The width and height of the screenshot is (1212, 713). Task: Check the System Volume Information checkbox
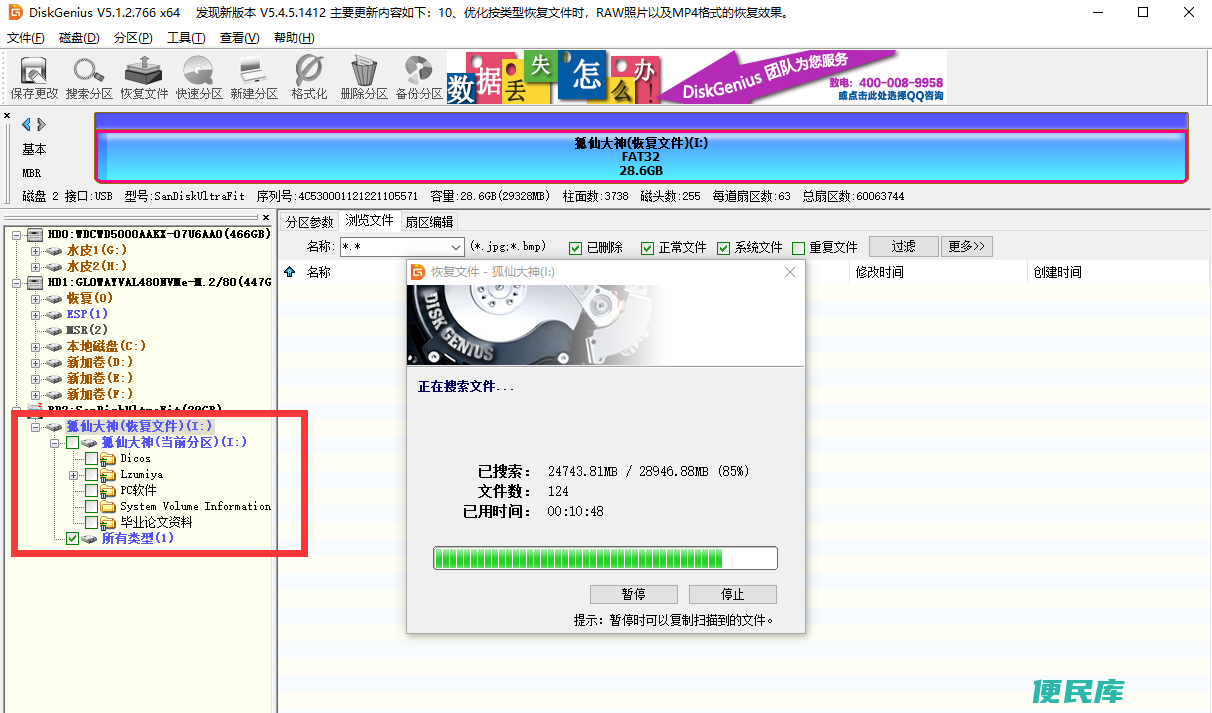click(x=92, y=507)
